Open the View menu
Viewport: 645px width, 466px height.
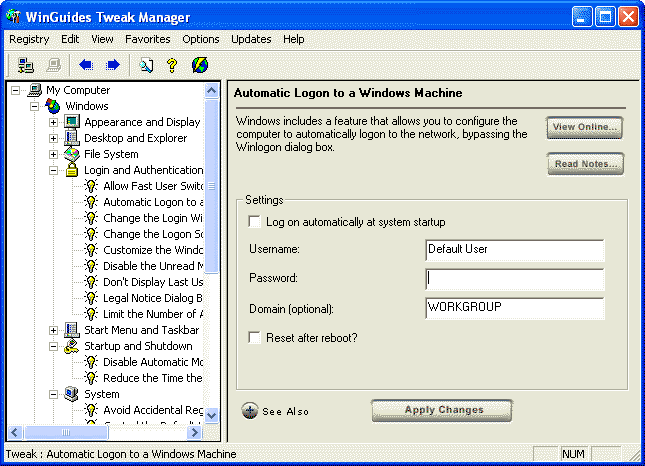pos(102,39)
